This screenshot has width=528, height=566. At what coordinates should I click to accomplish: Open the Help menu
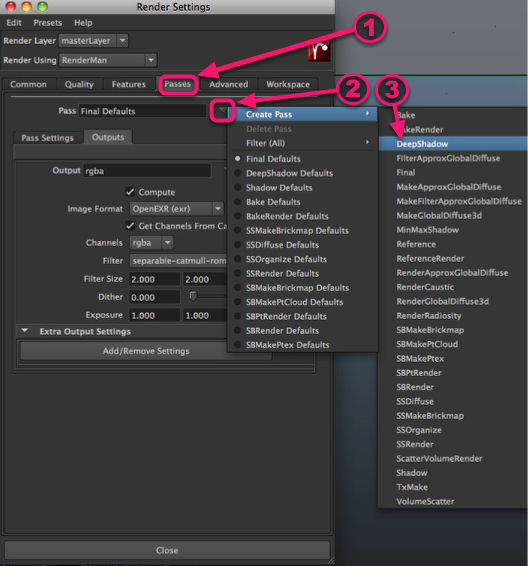[83, 23]
